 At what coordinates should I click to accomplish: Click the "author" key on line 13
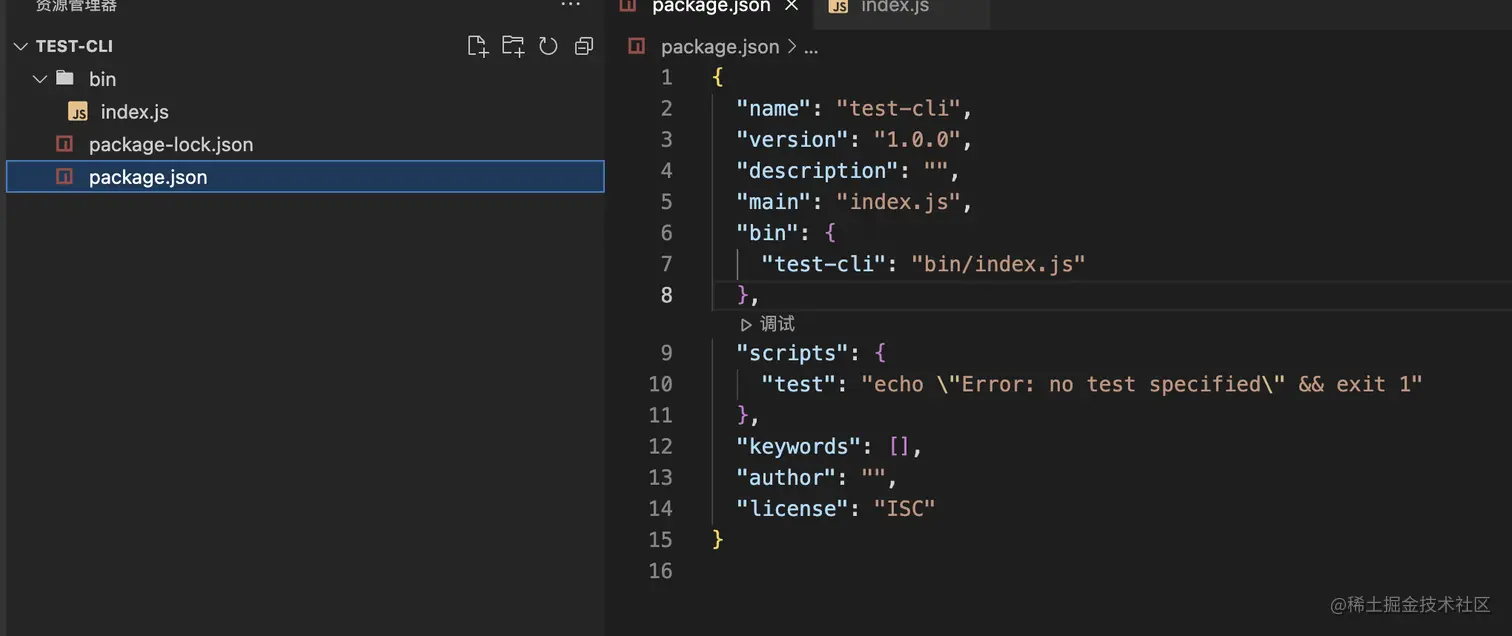(x=786, y=477)
